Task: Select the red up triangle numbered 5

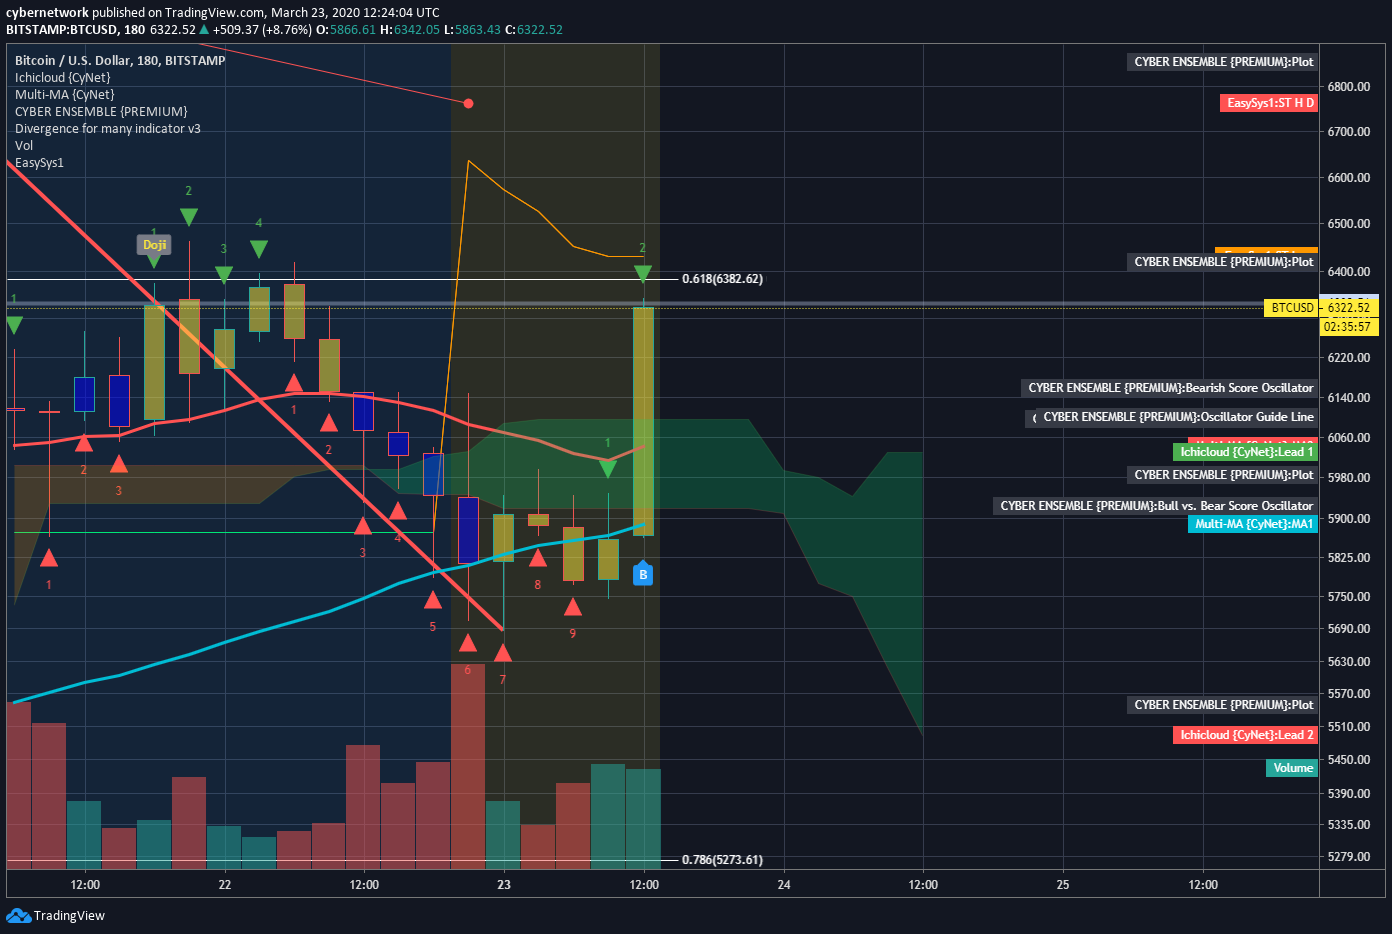Action: [433, 600]
